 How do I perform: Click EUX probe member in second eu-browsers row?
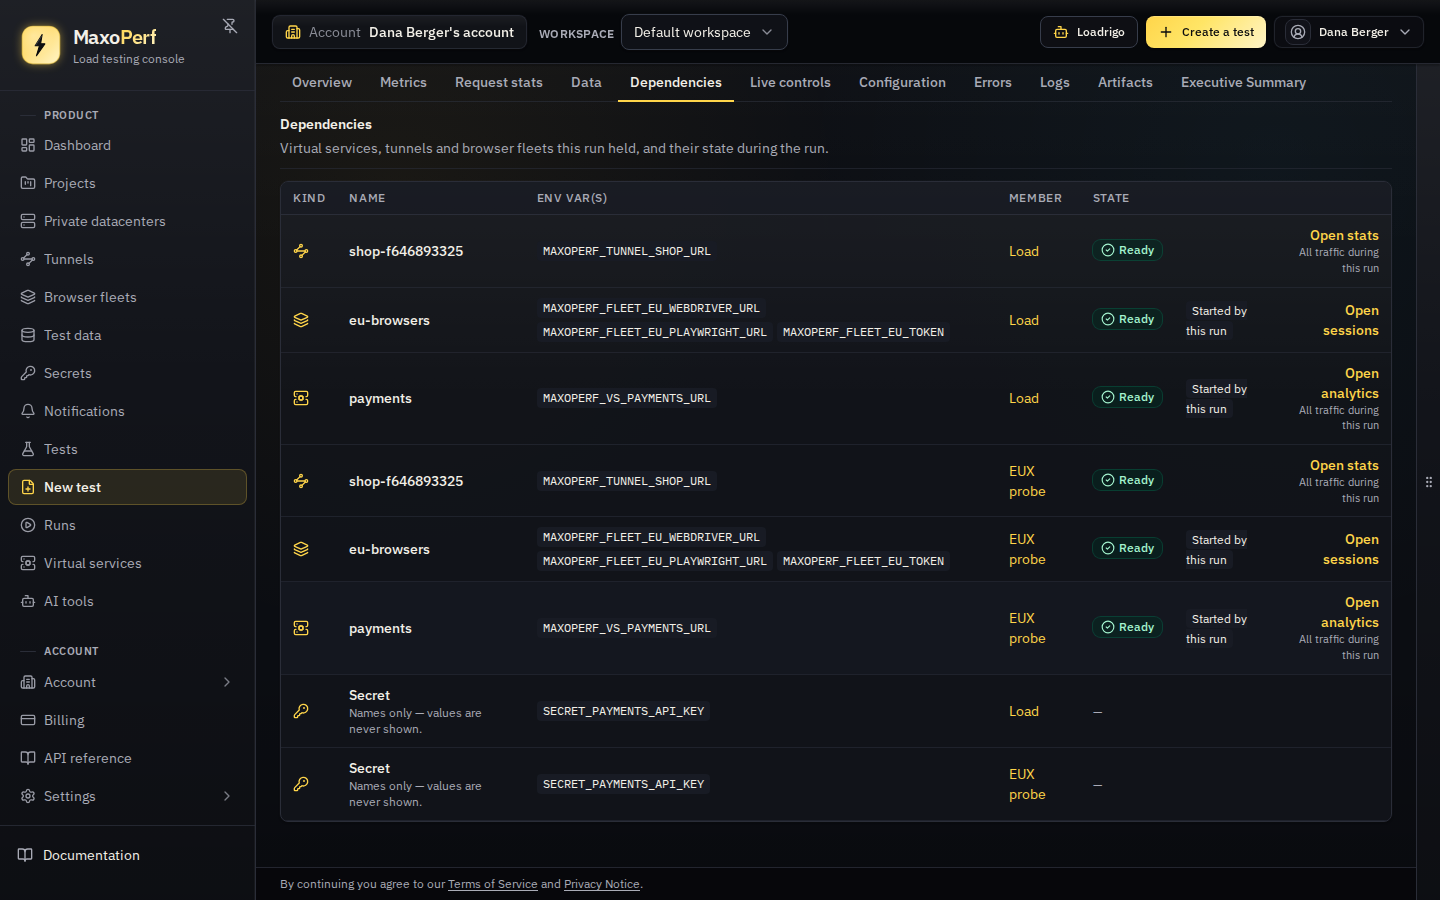tap(1027, 549)
